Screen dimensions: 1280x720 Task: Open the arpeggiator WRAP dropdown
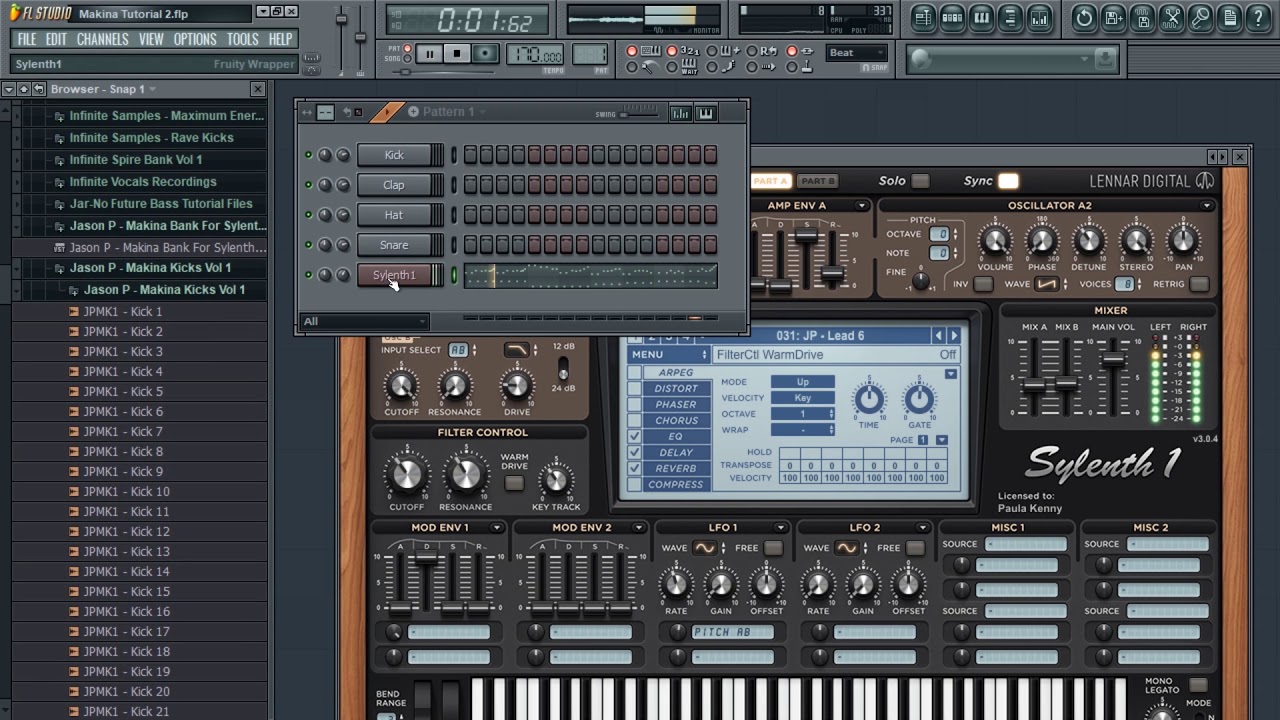point(802,430)
